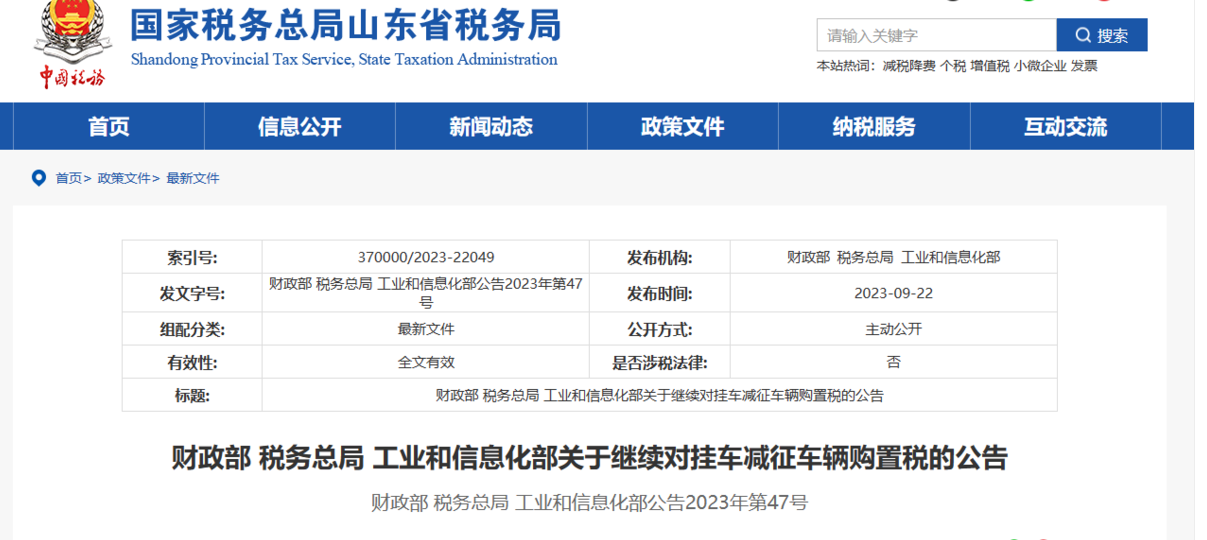Click the 索引号 label cell

[192, 257]
